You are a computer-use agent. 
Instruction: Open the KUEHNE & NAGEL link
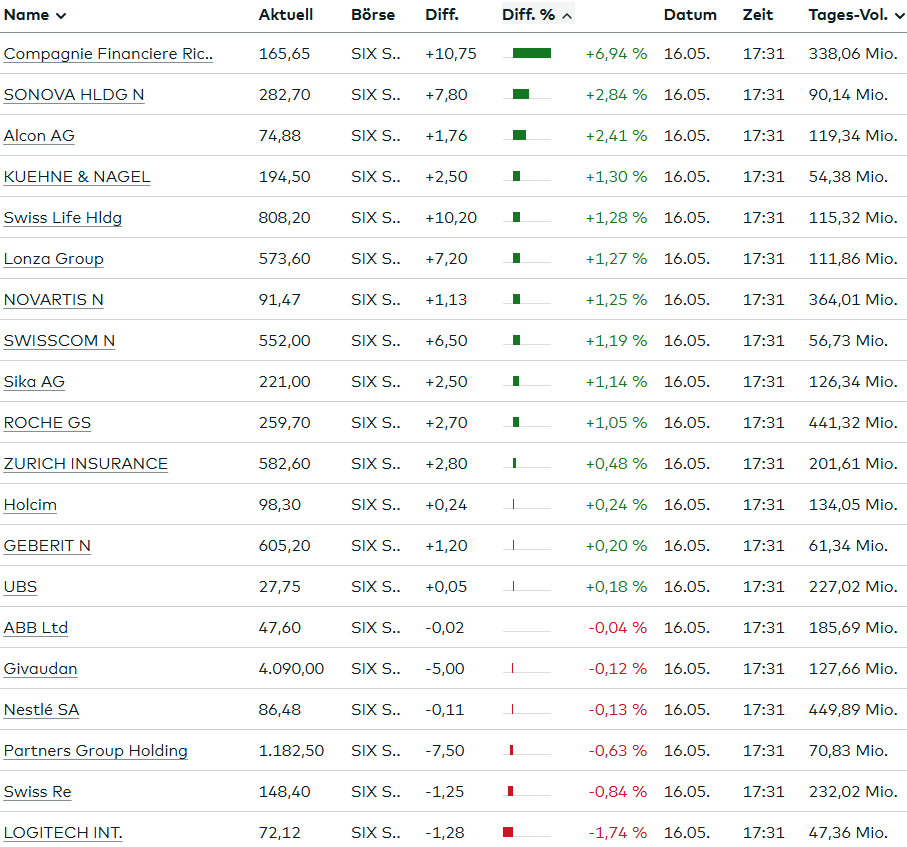pyautogui.click(x=77, y=177)
